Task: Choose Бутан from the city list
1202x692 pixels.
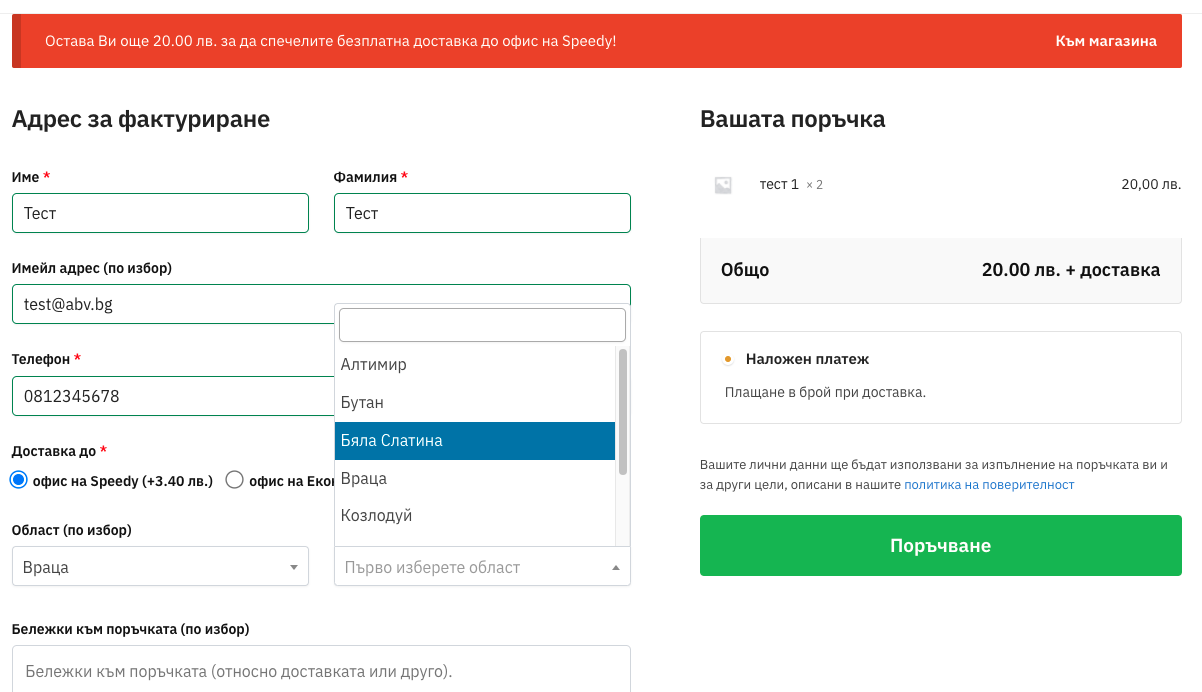Action: (475, 403)
